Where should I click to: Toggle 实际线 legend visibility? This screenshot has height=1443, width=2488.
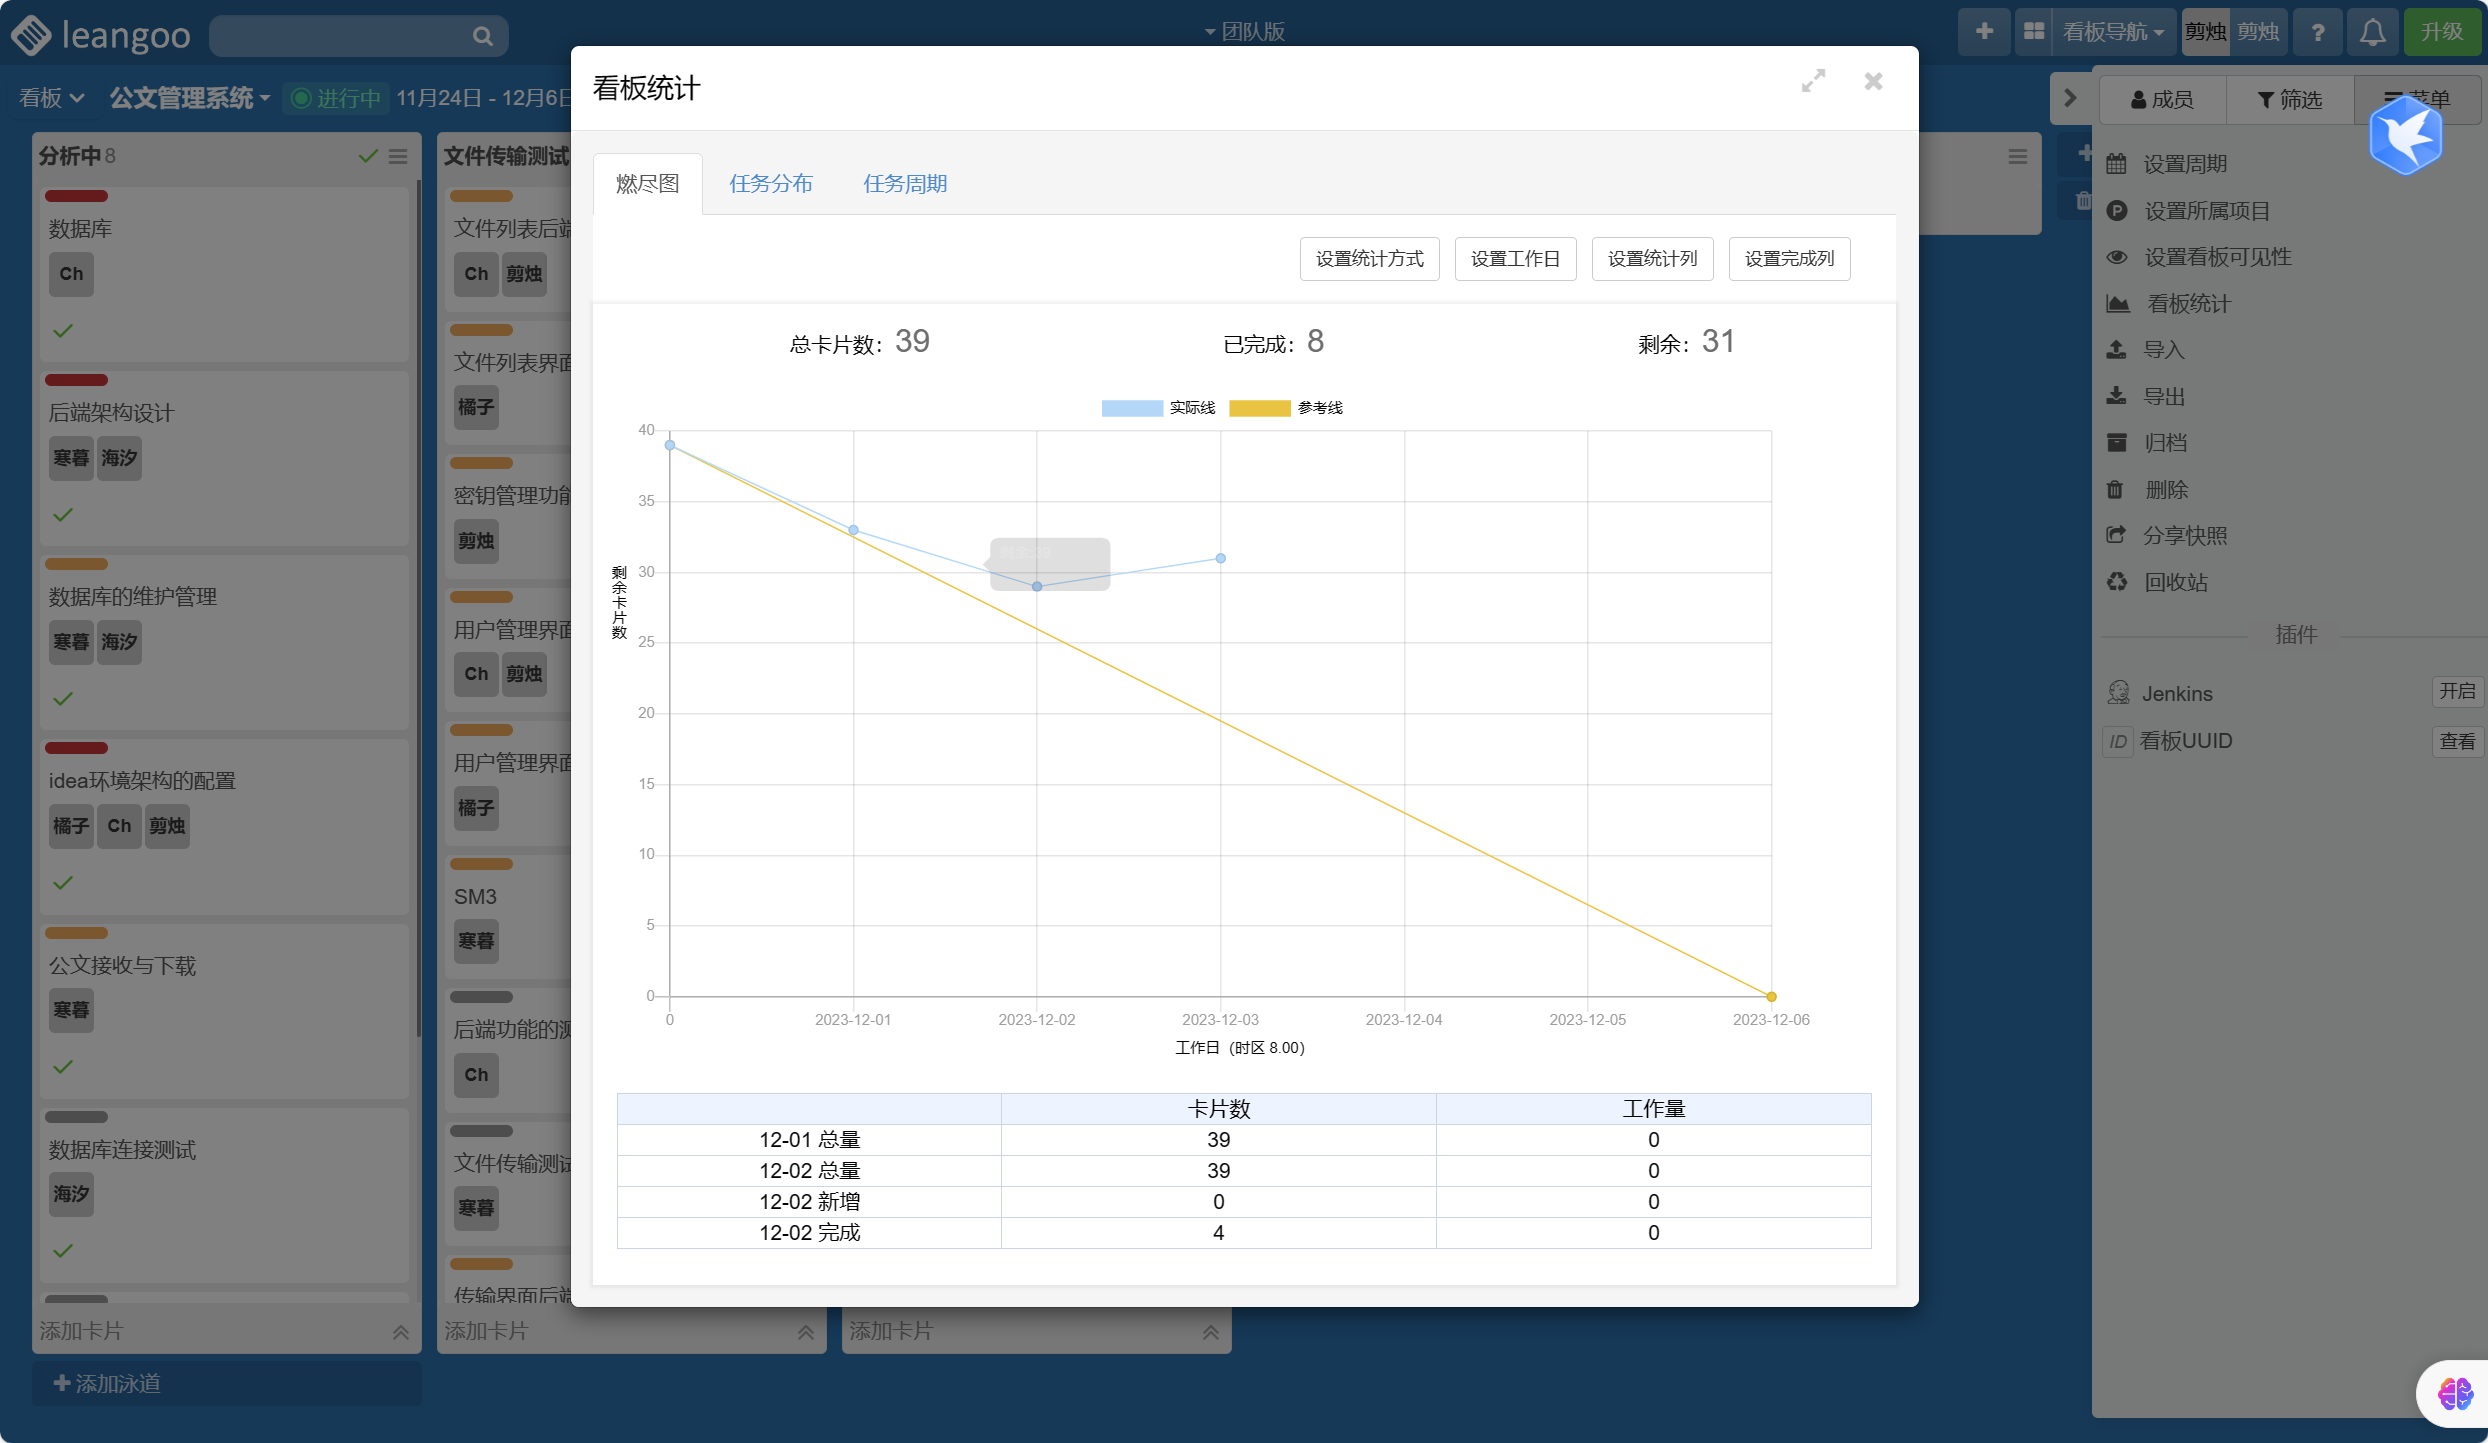1131,408
